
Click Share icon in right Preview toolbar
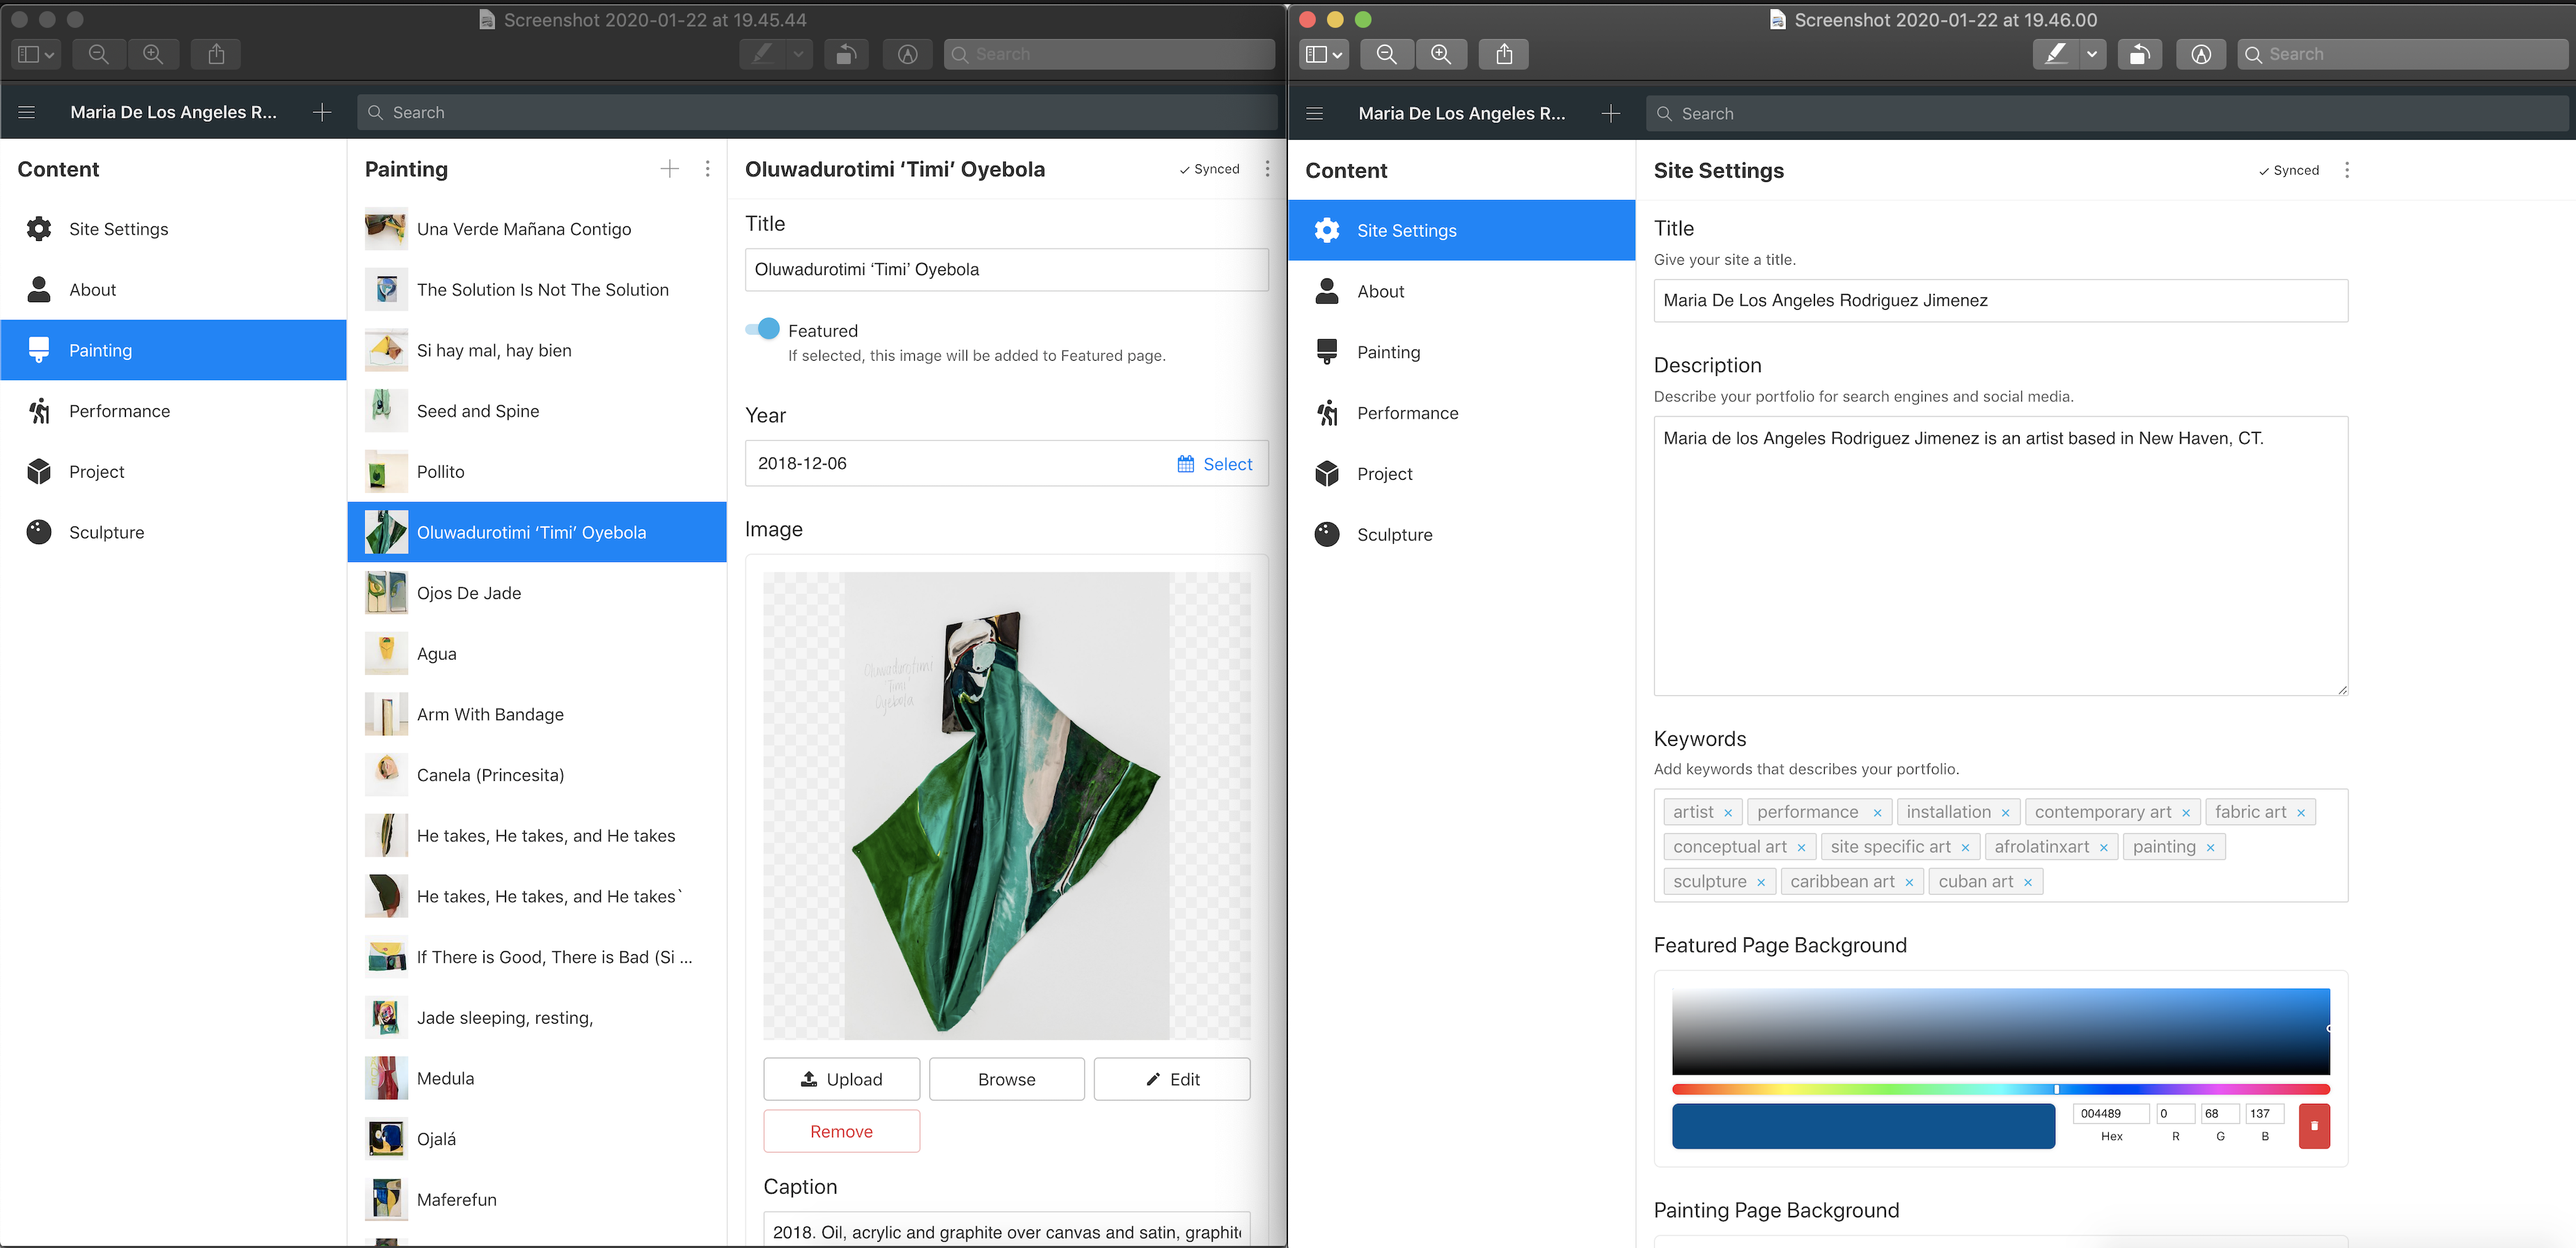coord(1504,54)
